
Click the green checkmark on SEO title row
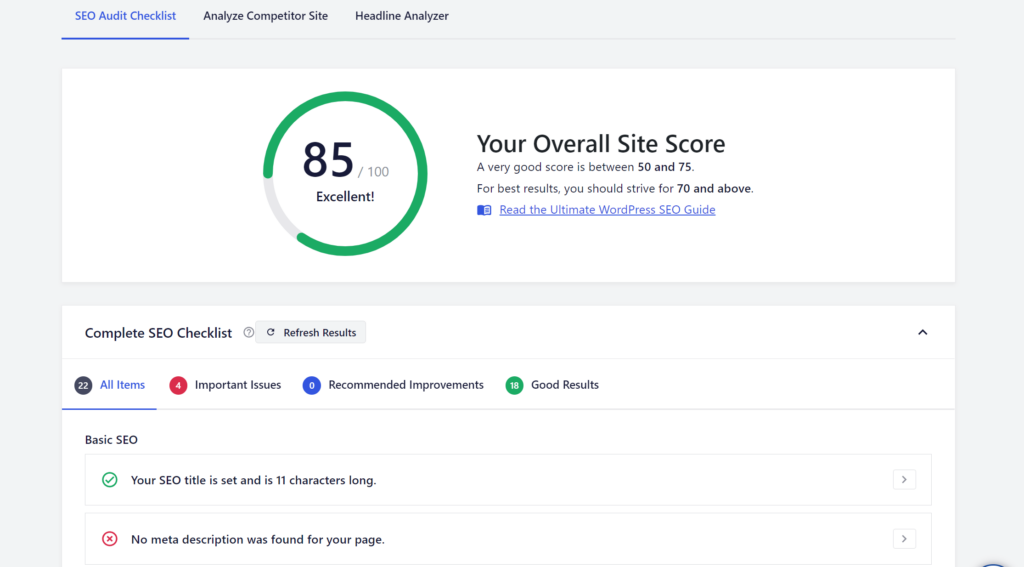110,480
